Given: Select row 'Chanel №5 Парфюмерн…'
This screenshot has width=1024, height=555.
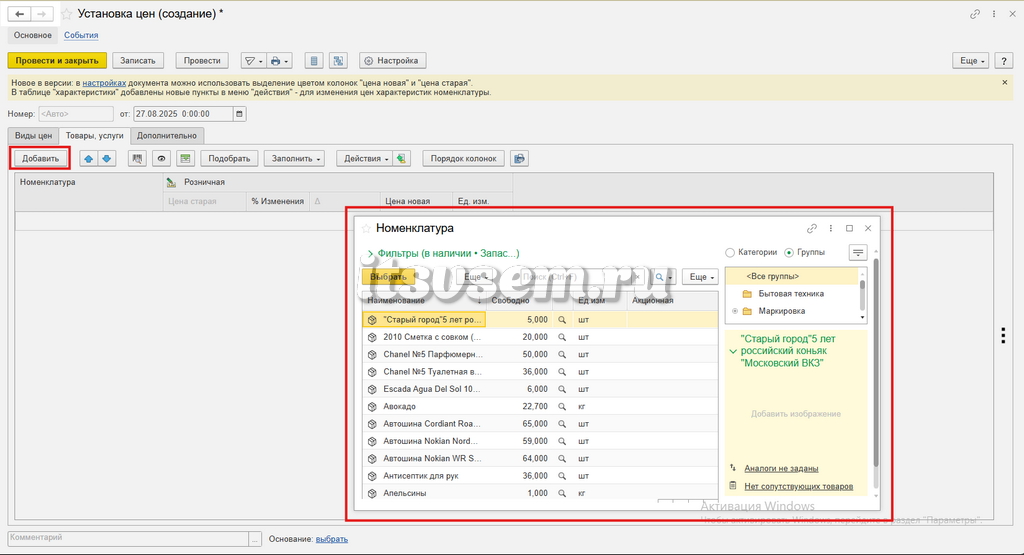Looking at the screenshot, I should click(x=540, y=355).
